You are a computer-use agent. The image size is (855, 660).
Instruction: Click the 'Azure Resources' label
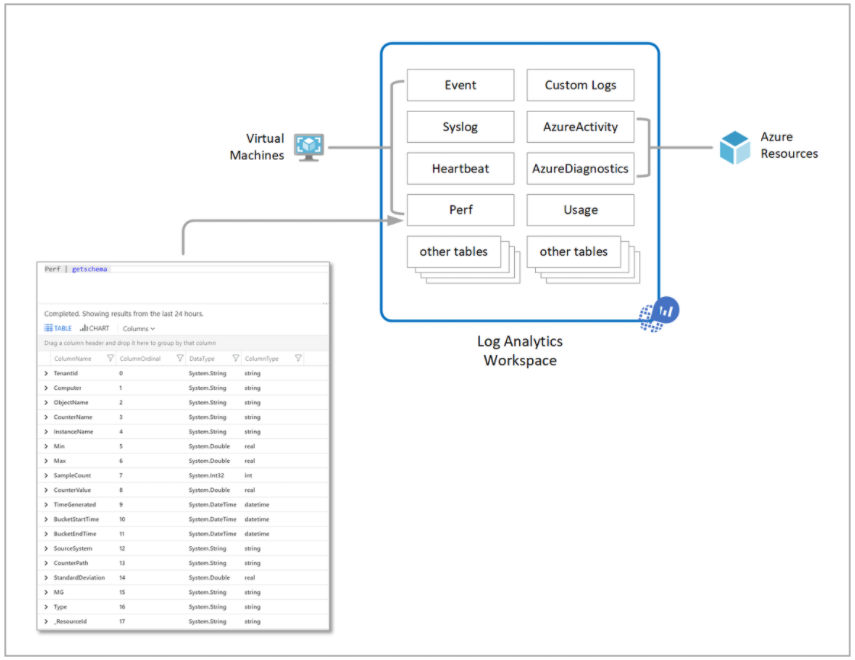(789, 145)
